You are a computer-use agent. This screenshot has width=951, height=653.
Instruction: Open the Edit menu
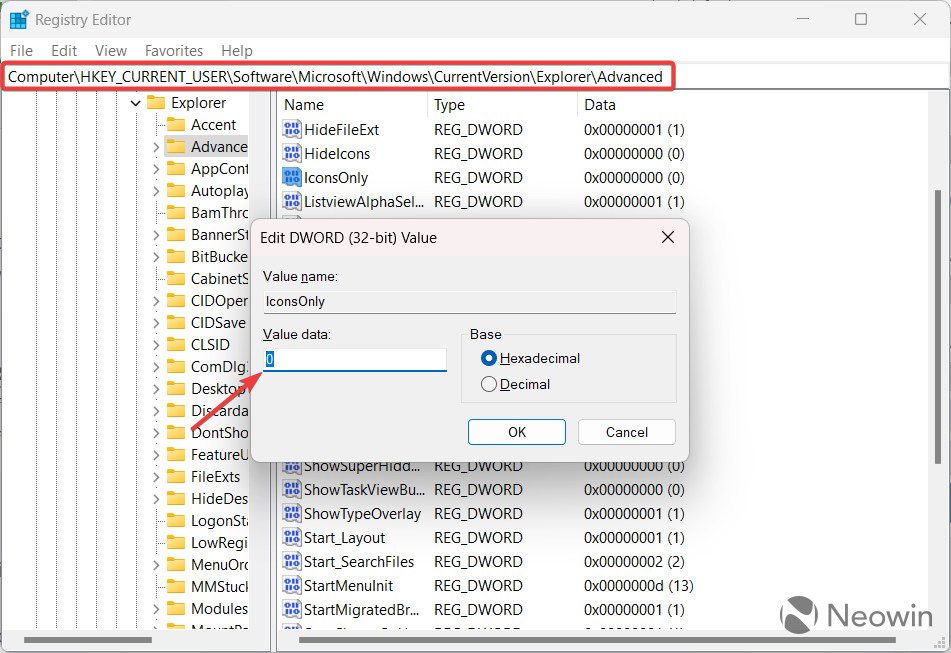click(63, 50)
